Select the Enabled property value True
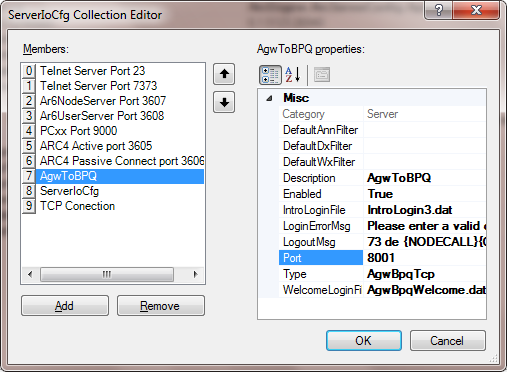 click(424, 194)
